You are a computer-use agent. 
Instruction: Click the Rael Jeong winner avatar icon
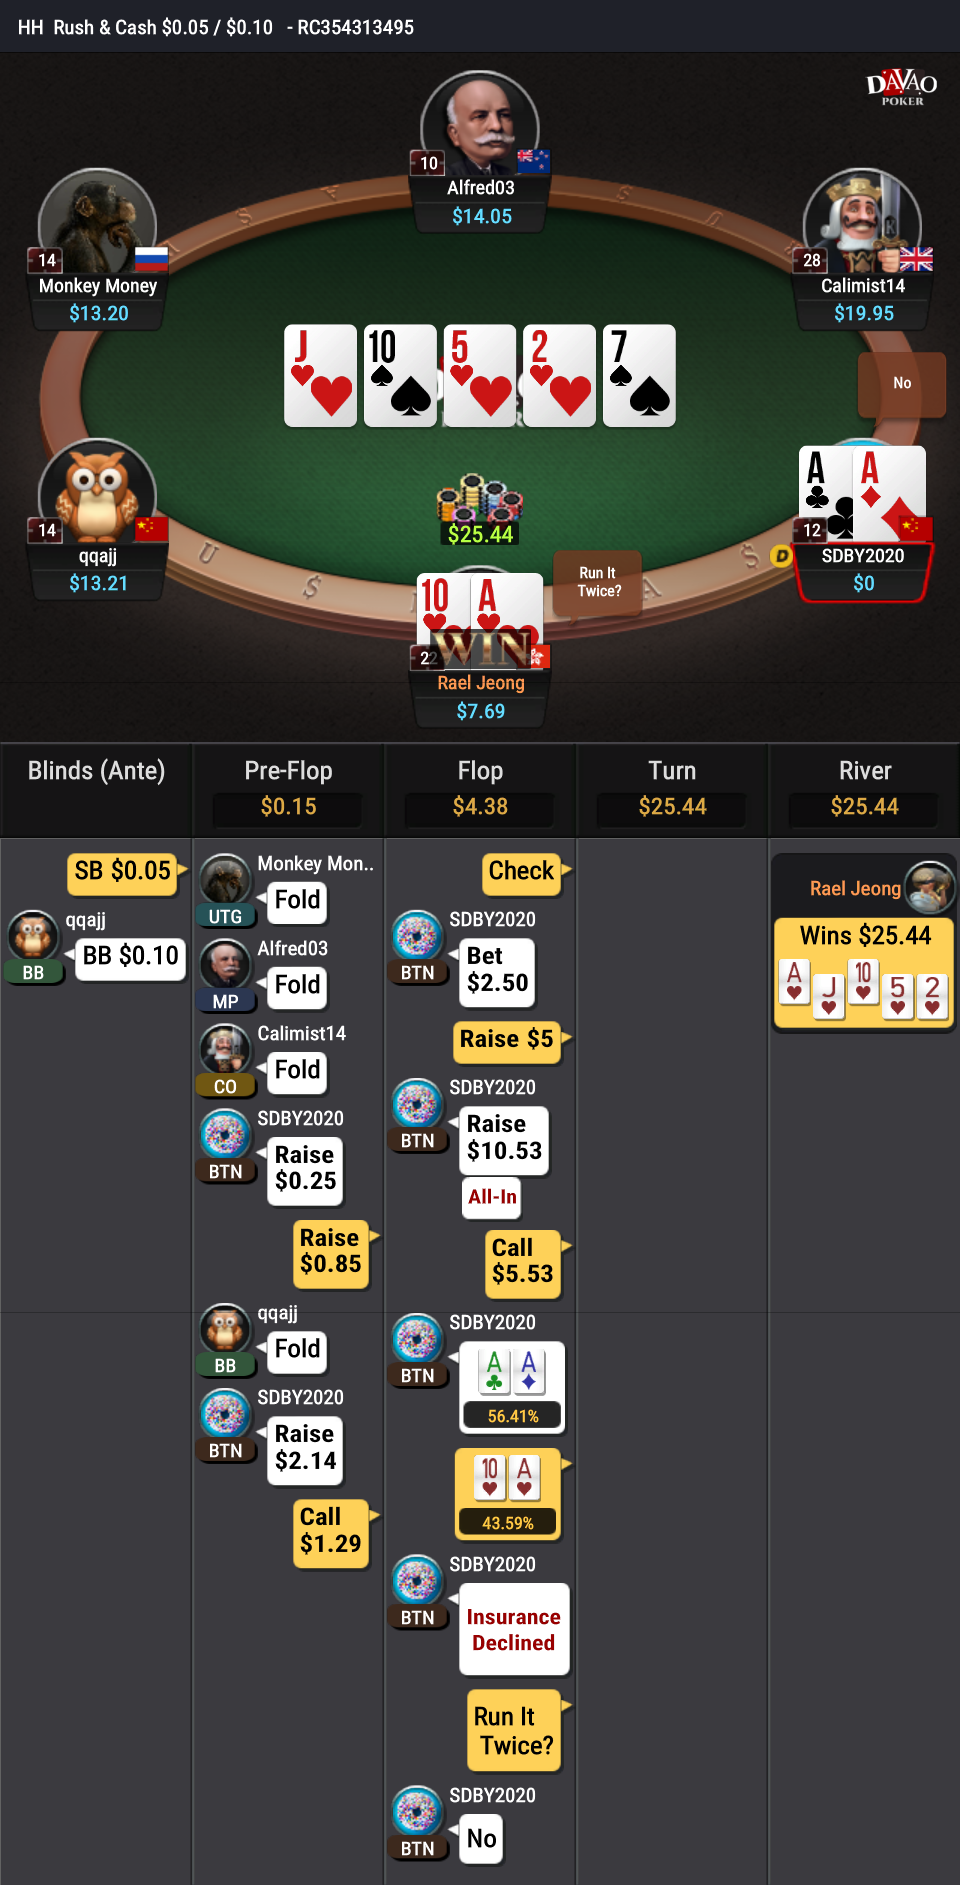click(930, 887)
